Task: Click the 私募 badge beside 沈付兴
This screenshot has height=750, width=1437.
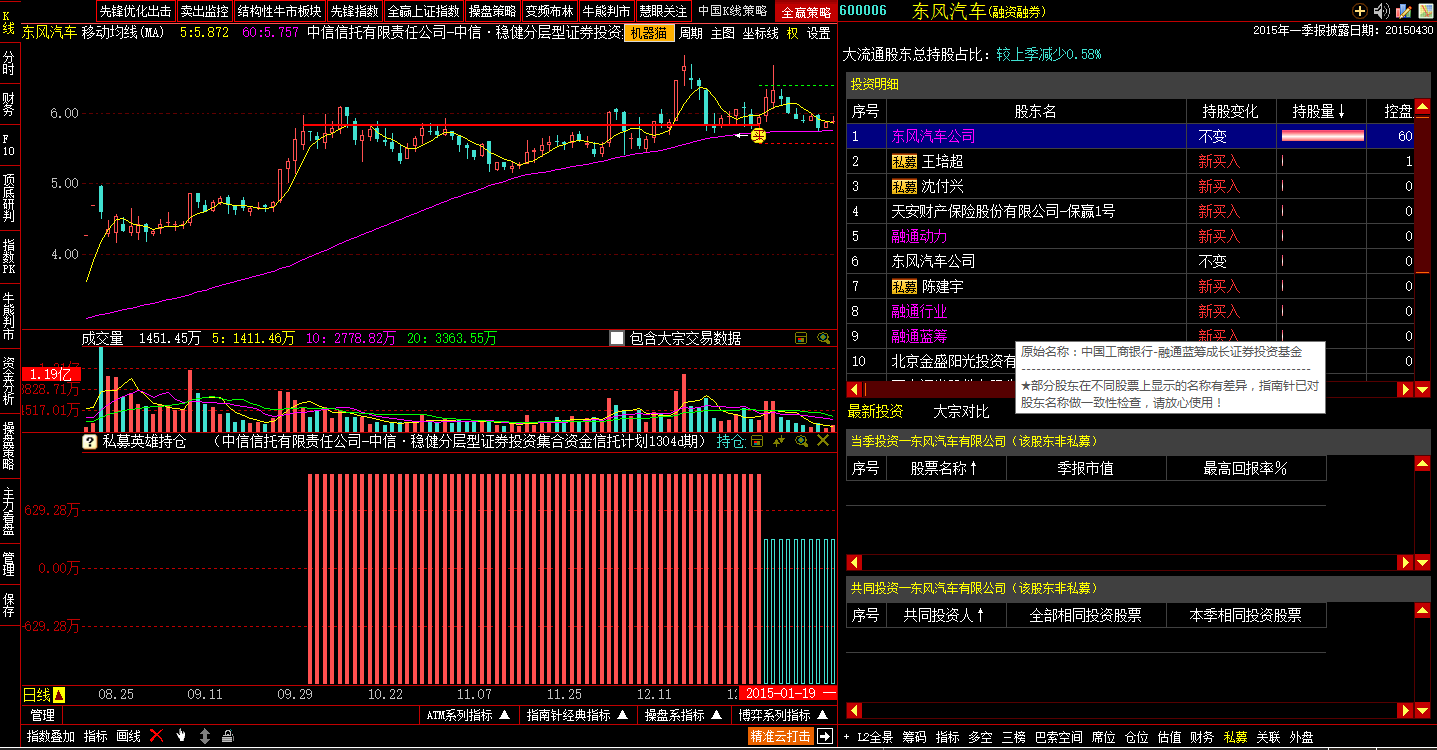Action: (904, 186)
